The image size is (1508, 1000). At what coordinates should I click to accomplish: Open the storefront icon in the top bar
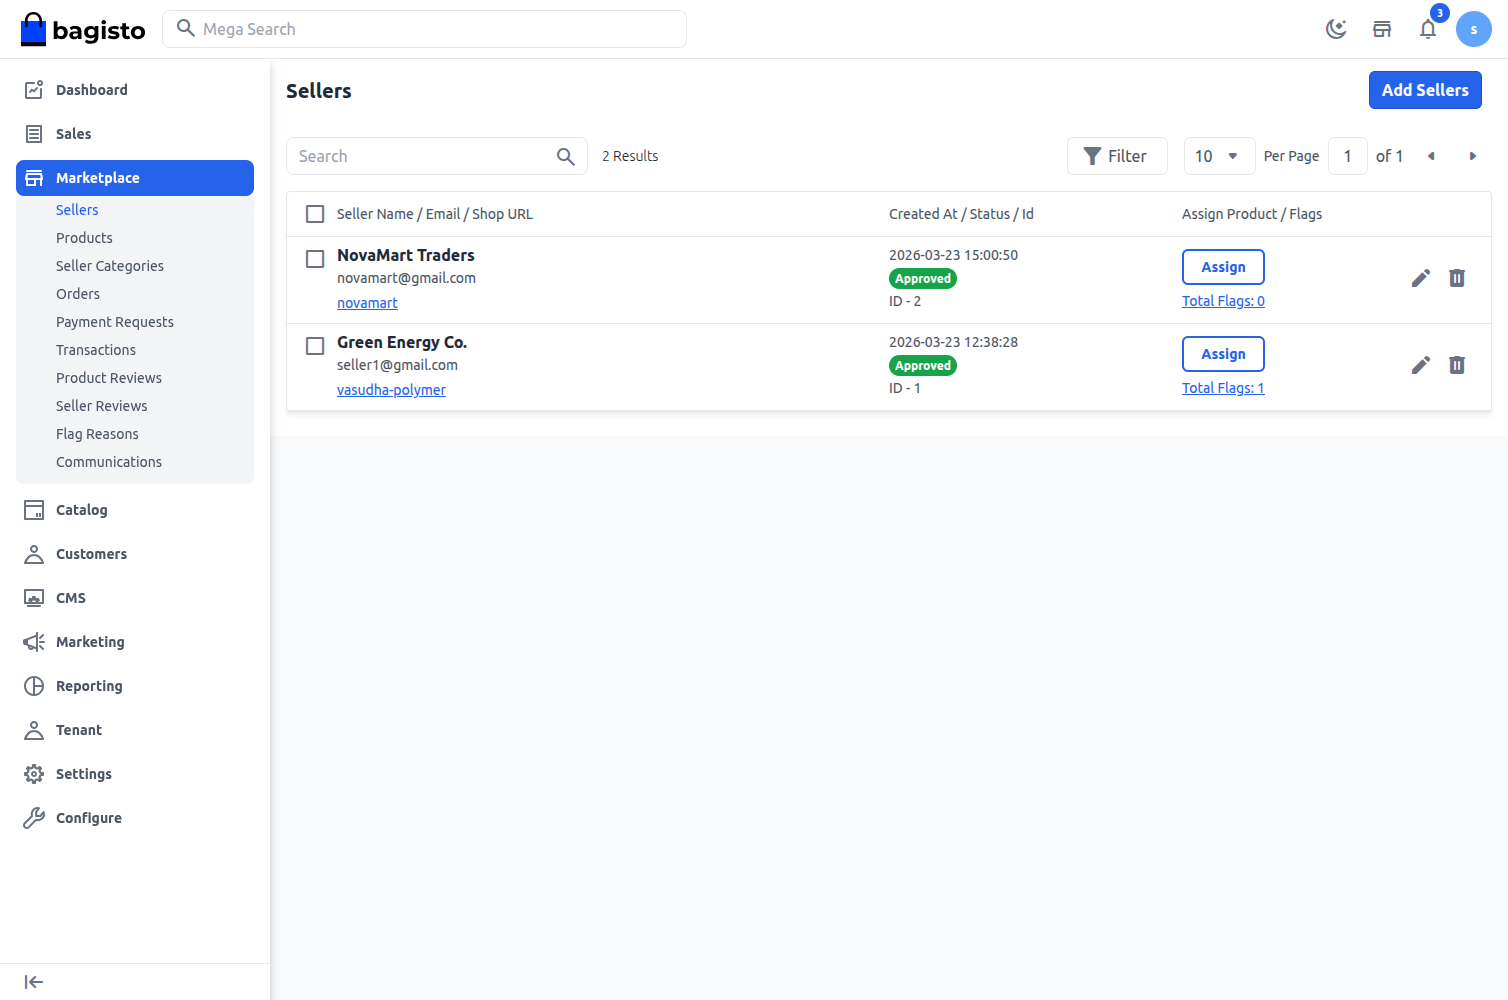tap(1381, 29)
